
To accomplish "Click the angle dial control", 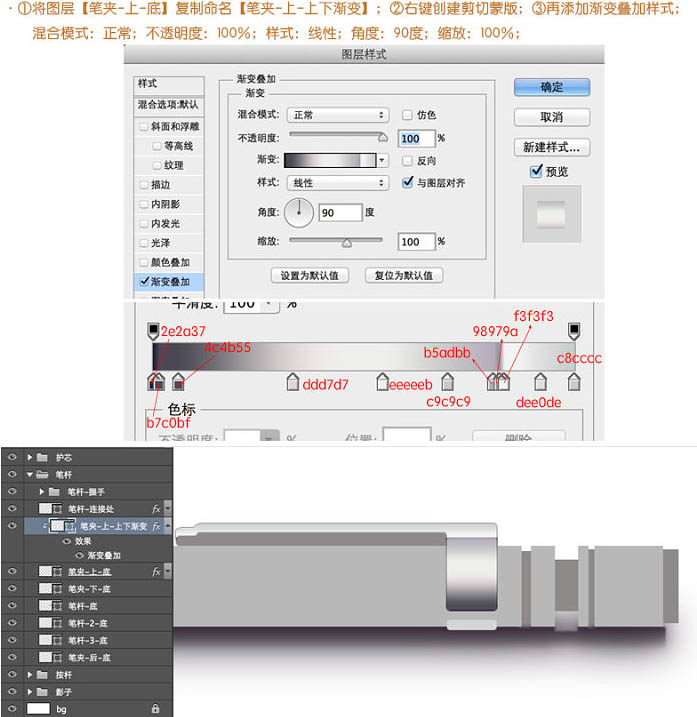I will 299,213.
